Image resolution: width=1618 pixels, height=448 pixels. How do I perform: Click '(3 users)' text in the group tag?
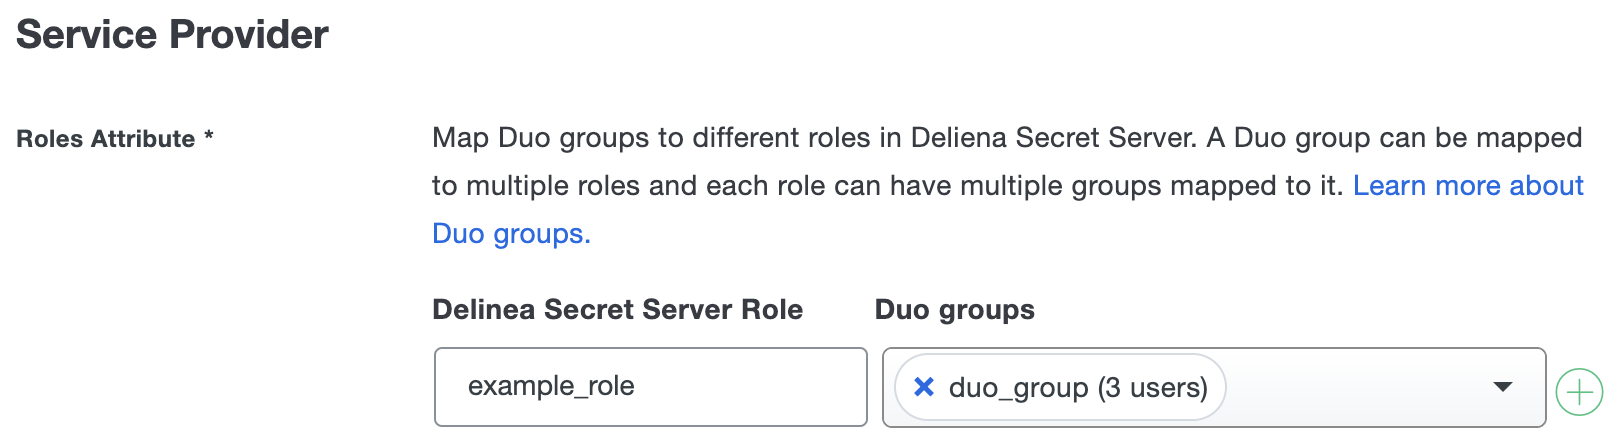click(x=1152, y=388)
